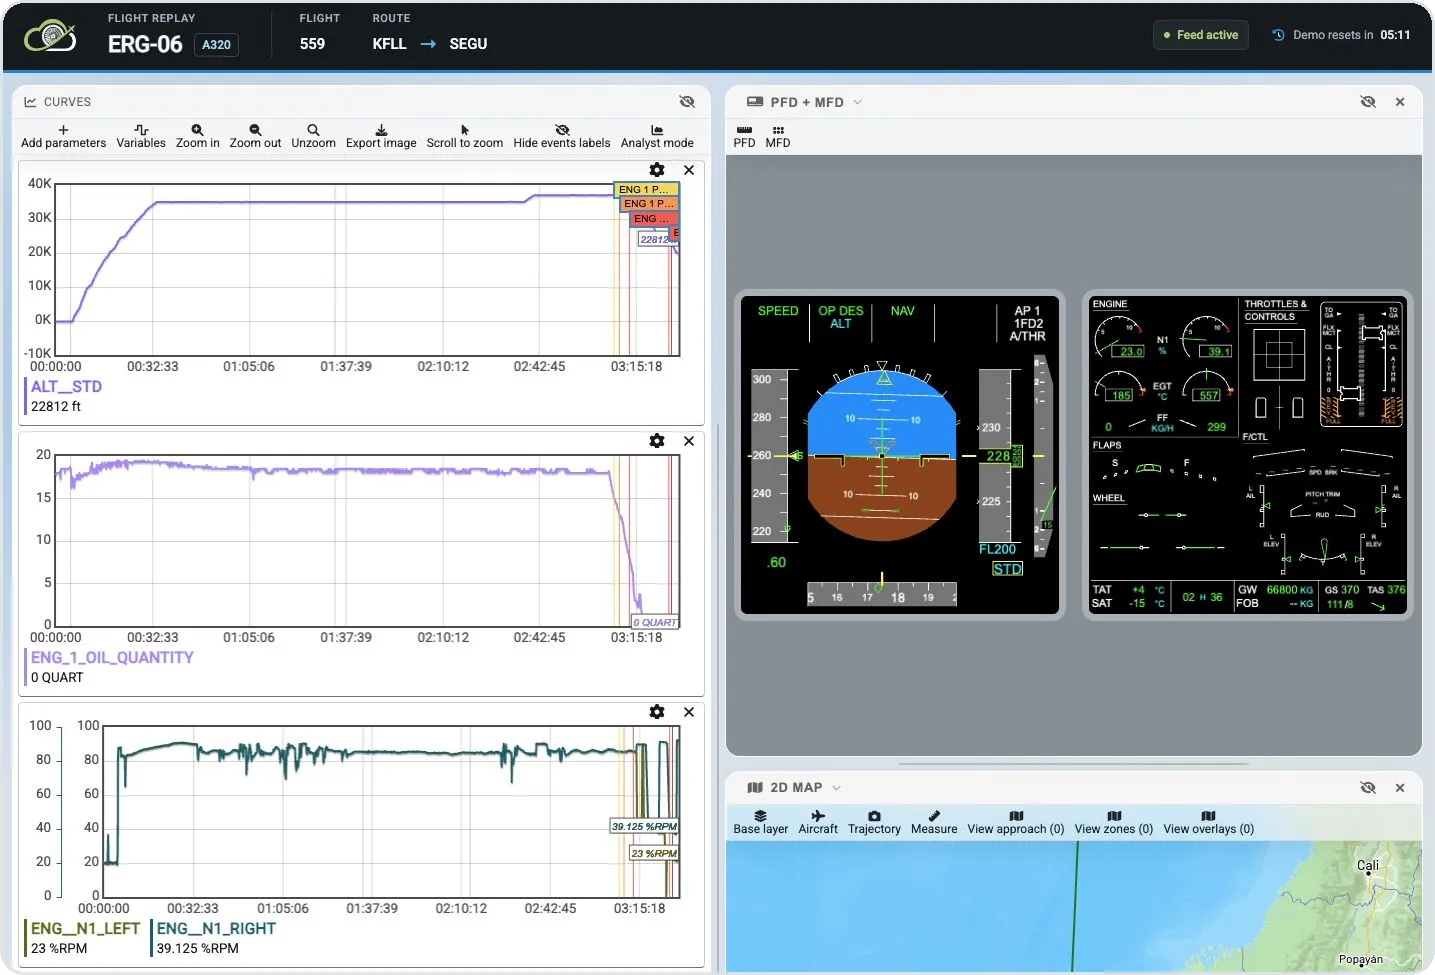Select the PFD display button
Image resolution: width=1435 pixels, height=975 pixels.
pyautogui.click(x=744, y=137)
